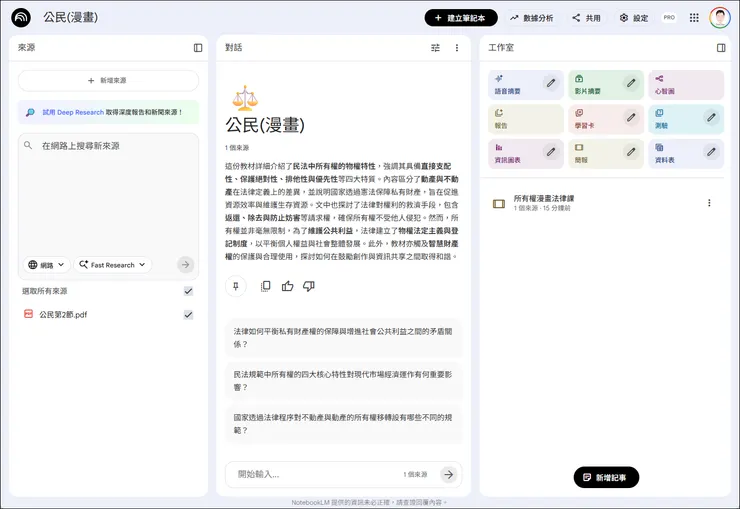Screen dimensions: 740x509
Task: Edit 影片摘要 options pencil icon
Action: (631, 83)
